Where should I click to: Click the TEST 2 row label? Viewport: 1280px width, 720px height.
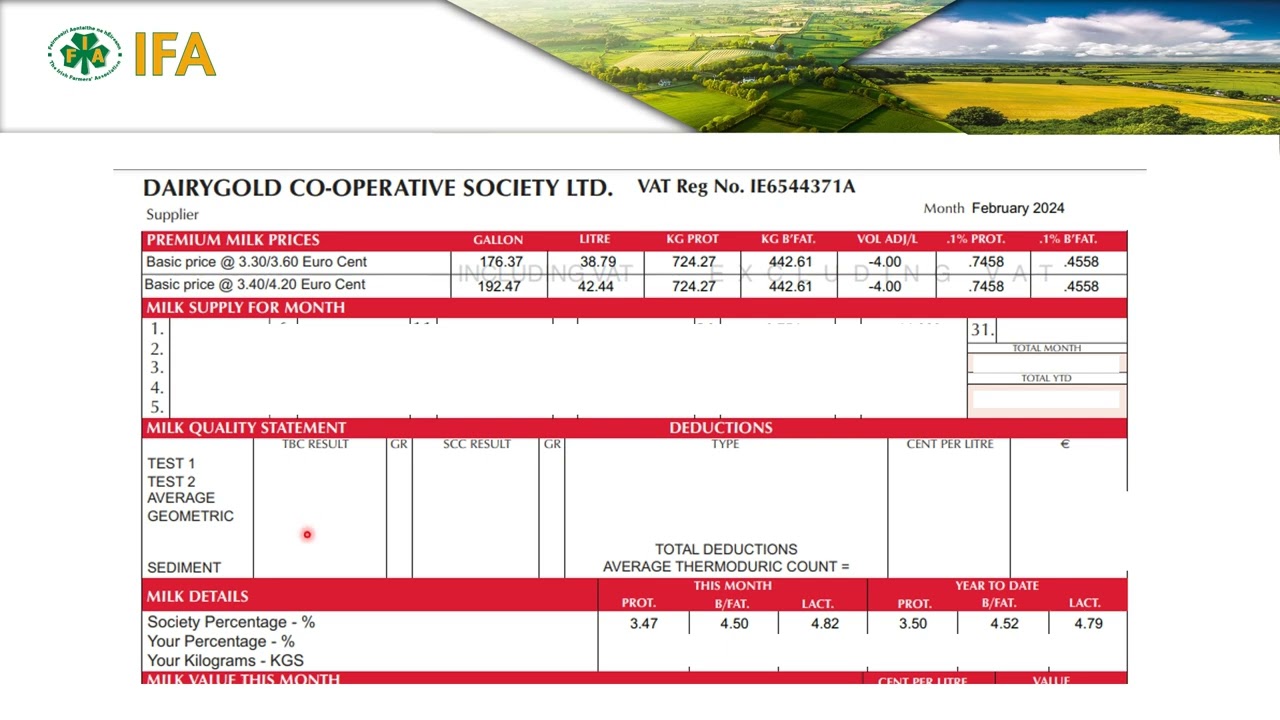tap(171, 482)
